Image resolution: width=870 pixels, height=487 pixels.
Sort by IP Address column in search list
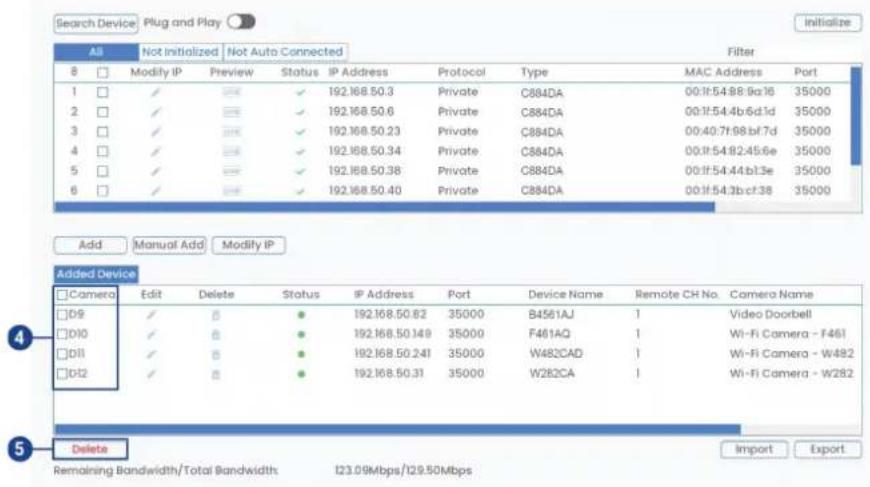pos(358,72)
